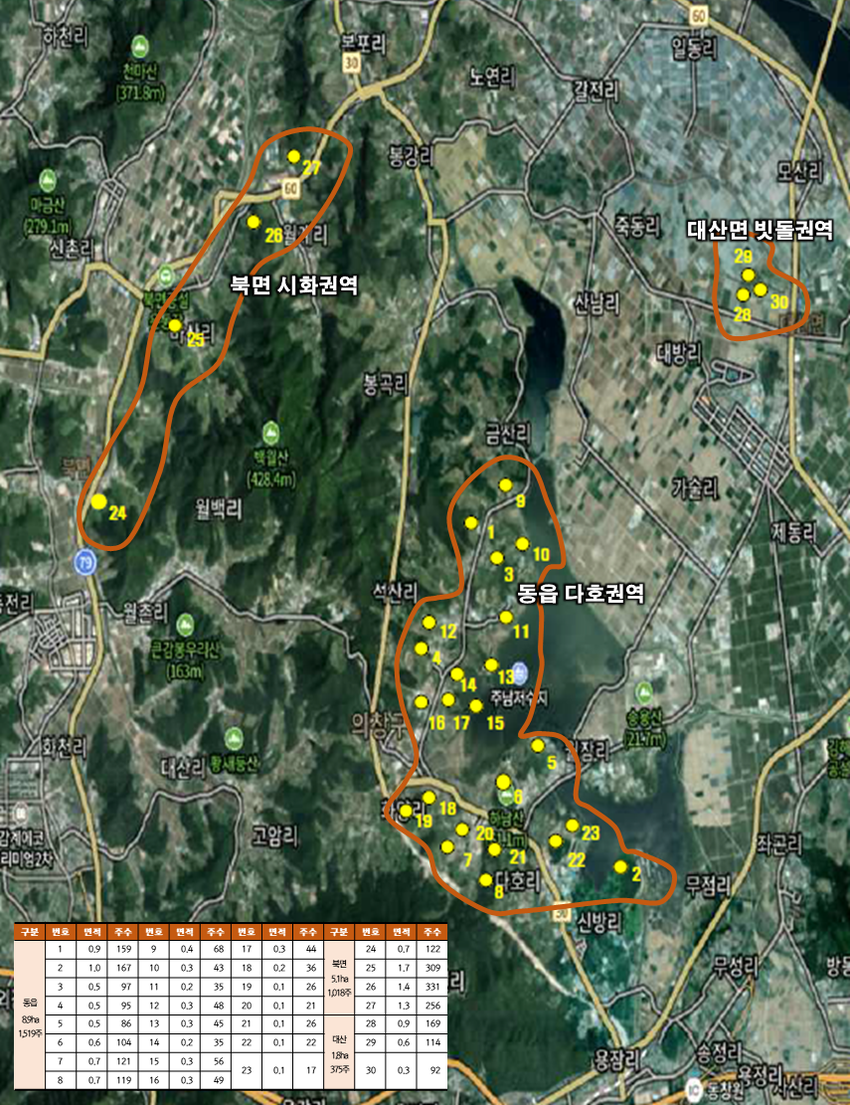Viewport: 850px width, 1105px height.
Task: Click the 가술리 place name
Action: tap(695, 487)
